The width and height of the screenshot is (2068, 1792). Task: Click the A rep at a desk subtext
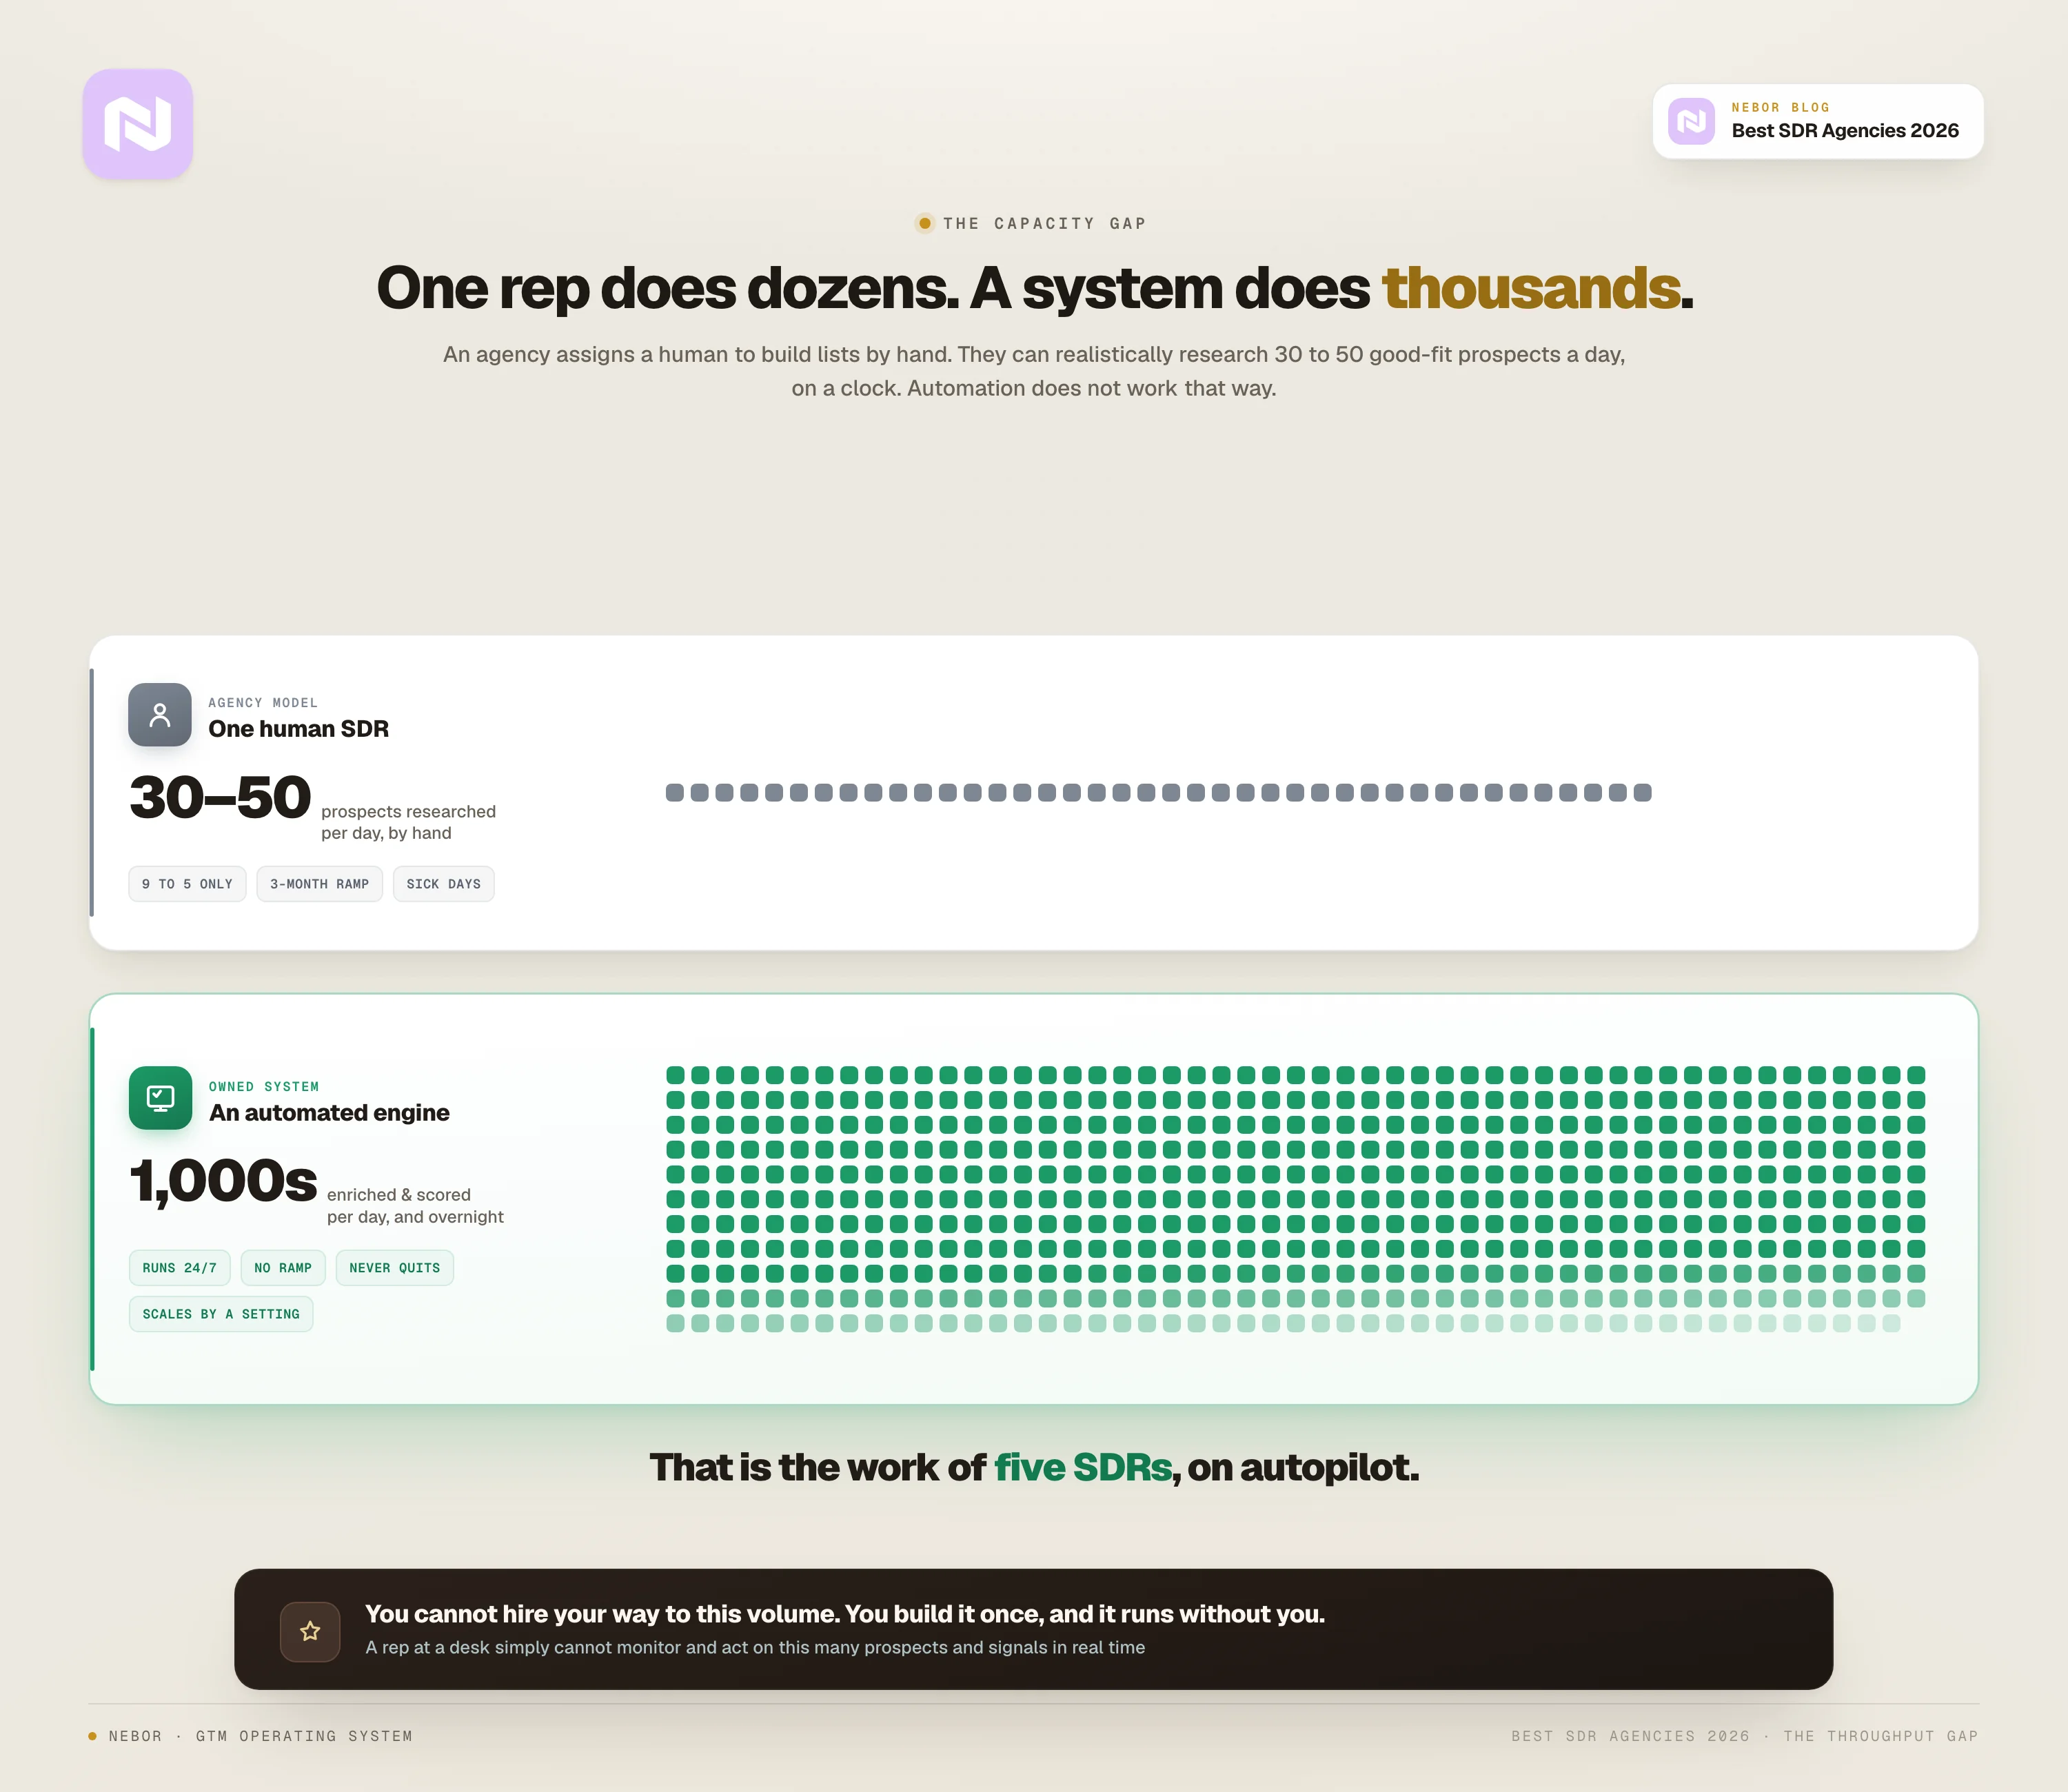(x=755, y=1648)
